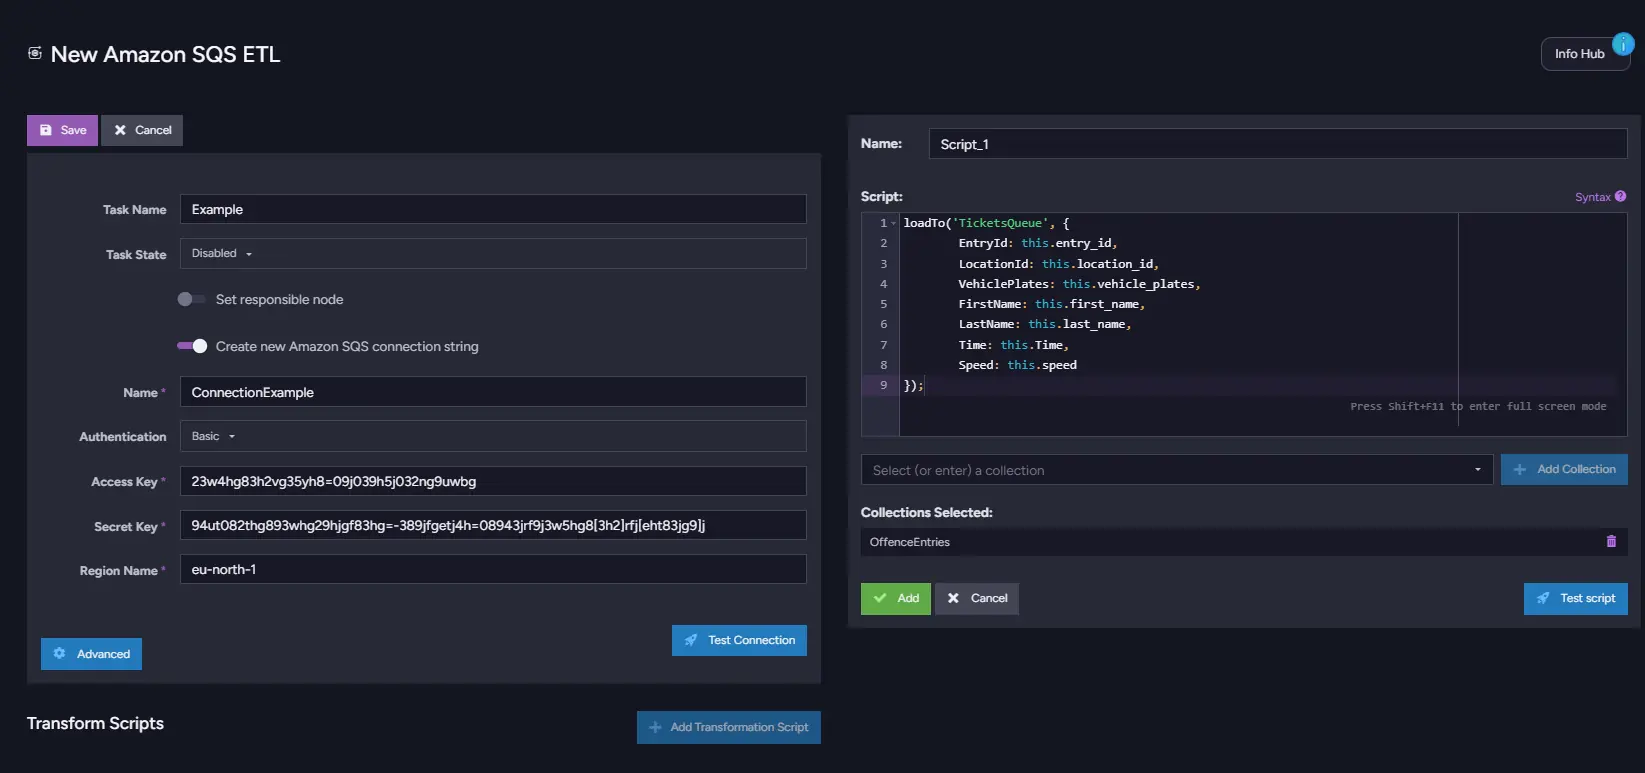Screen dimensions: 1645x773
Task: Click the Test script rocket button
Action: [x=1575, y=598]
